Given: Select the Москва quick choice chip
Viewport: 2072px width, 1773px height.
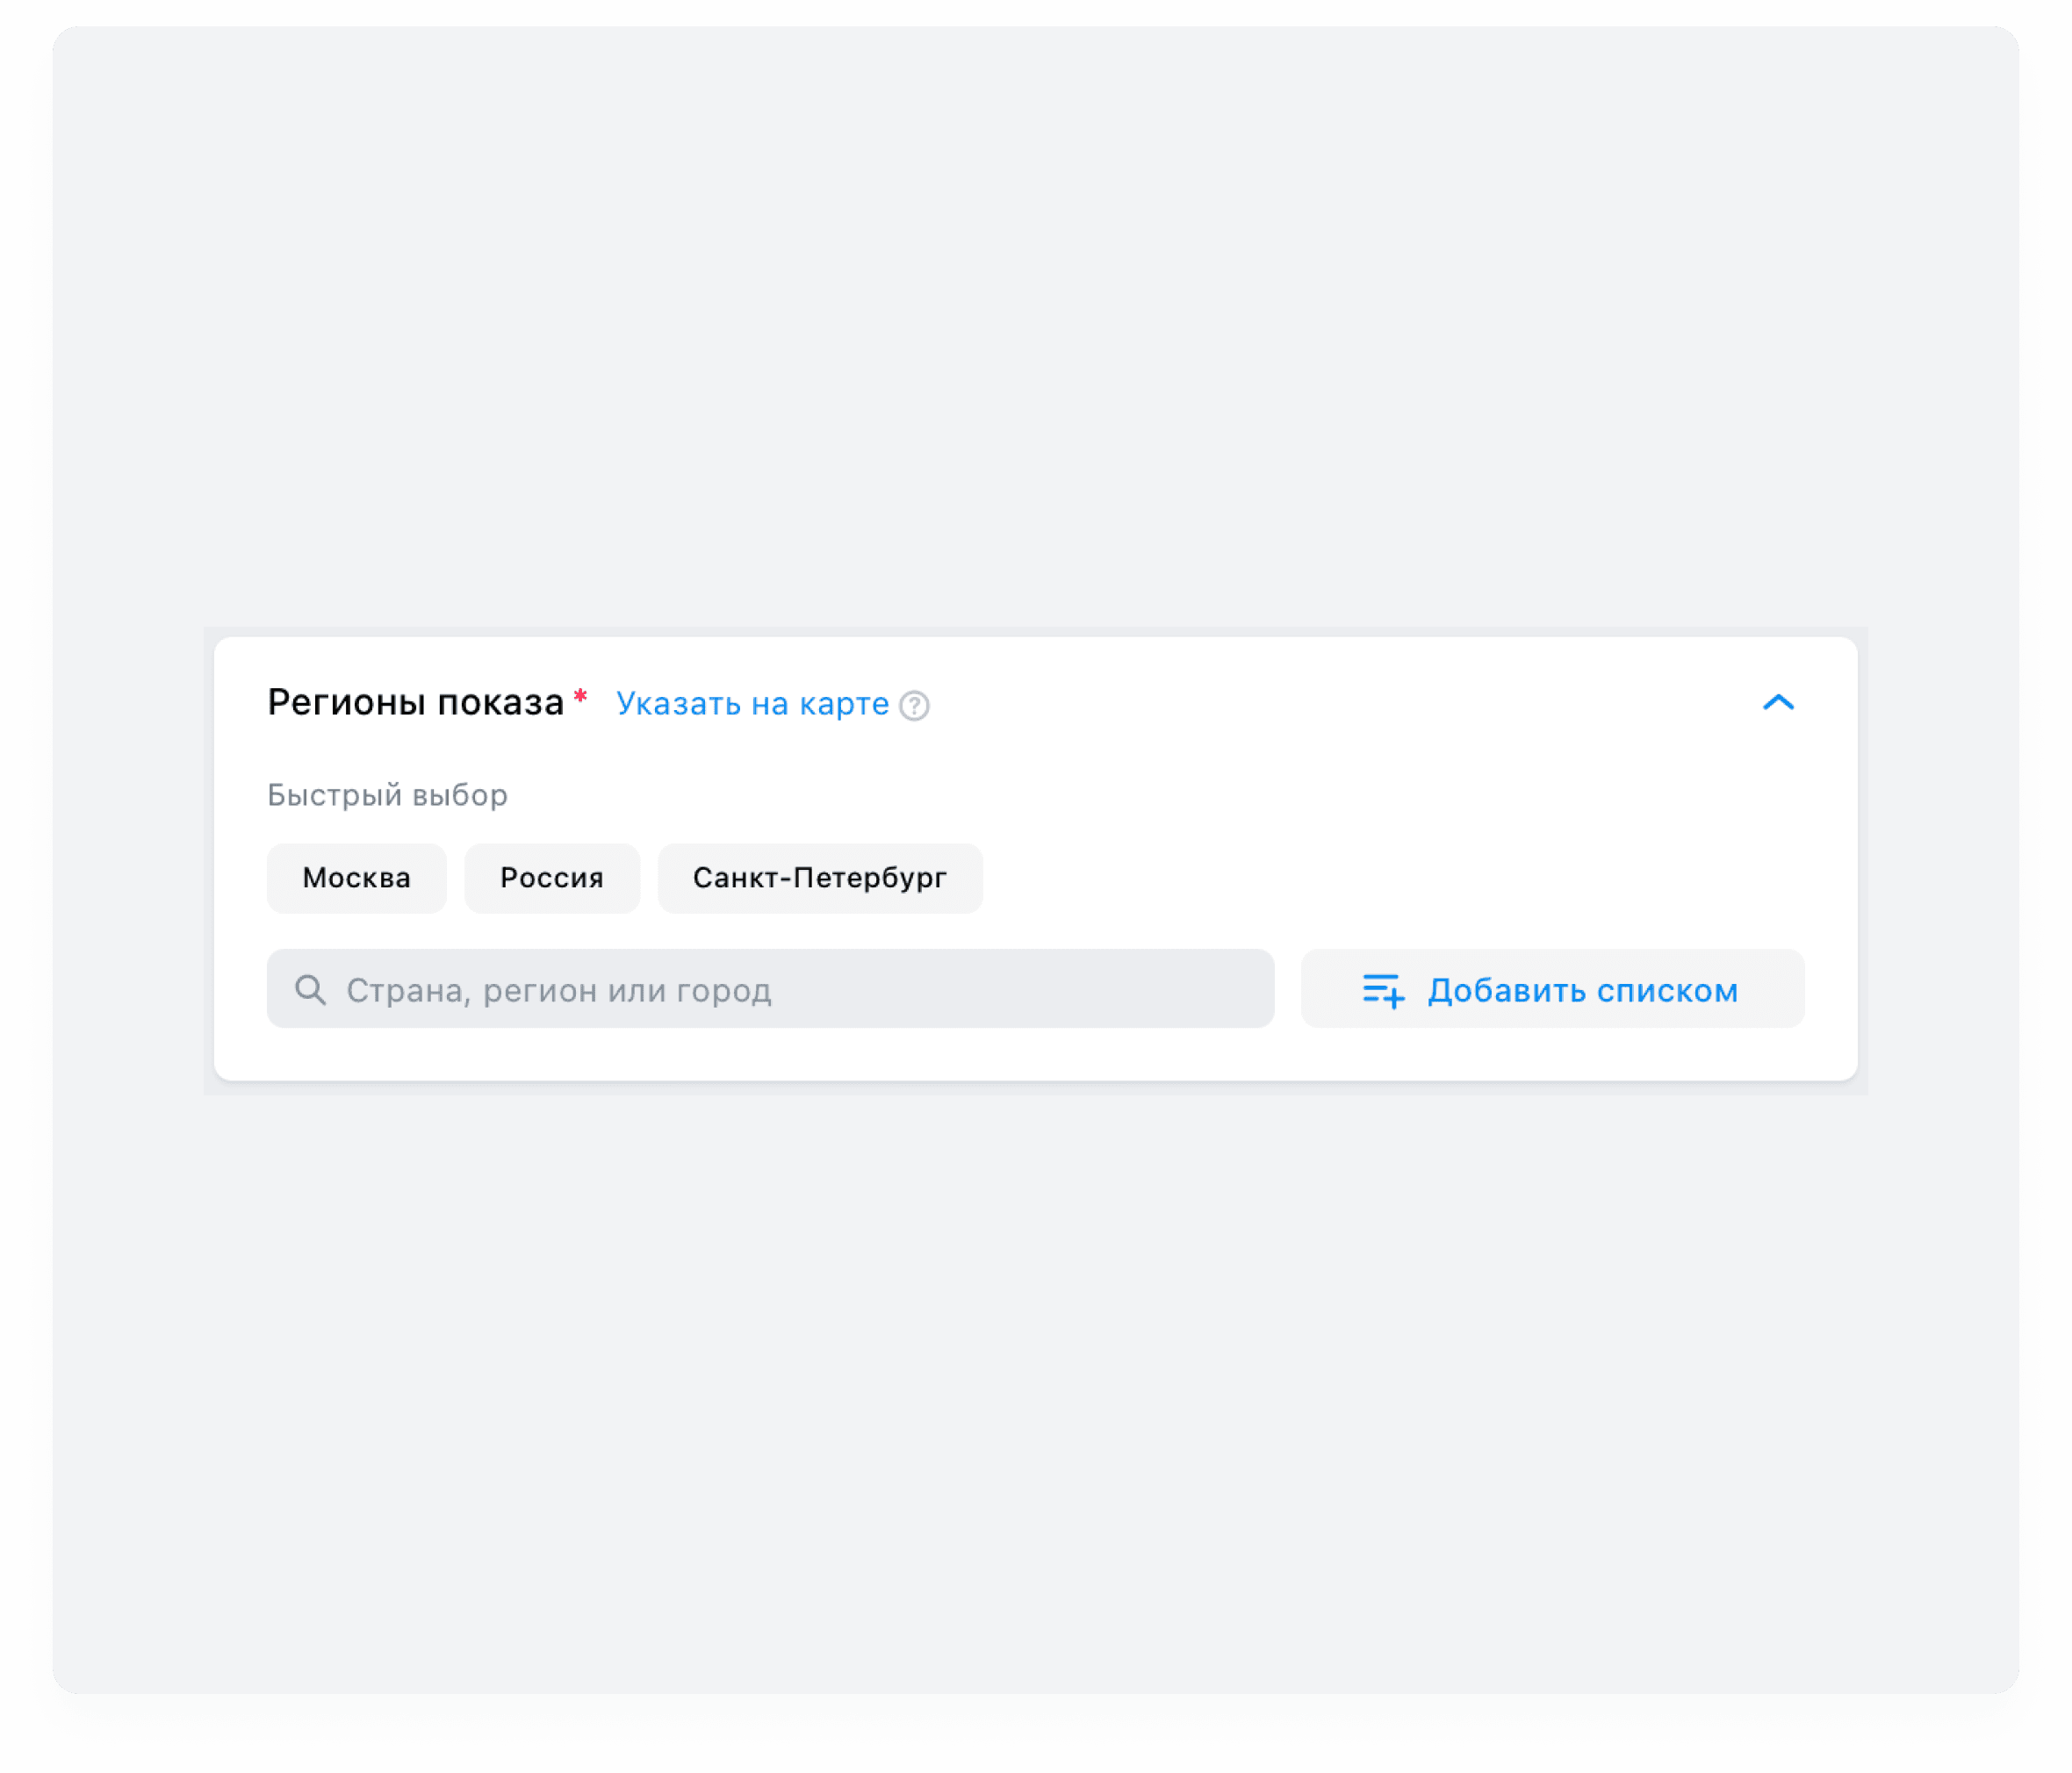Looking at the screenshot, I should (x=357, y=878).
